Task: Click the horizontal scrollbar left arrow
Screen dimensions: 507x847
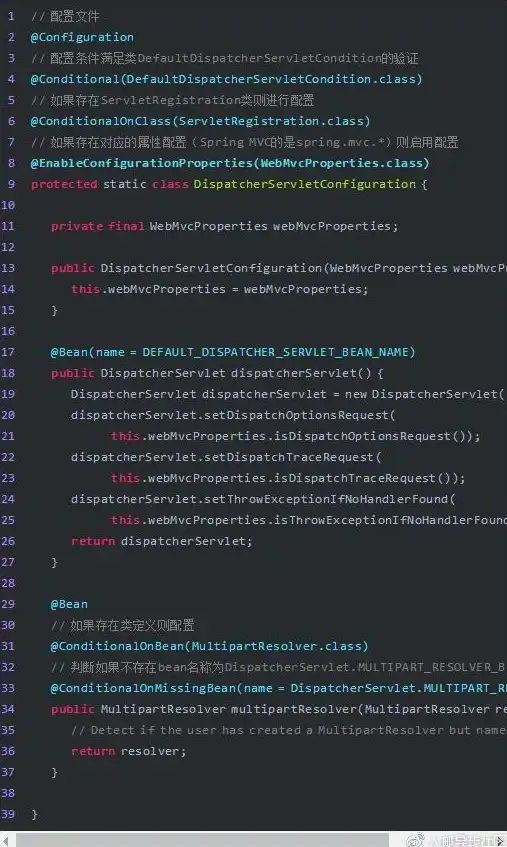Action: pyautogui.click(x=6, y=841)
